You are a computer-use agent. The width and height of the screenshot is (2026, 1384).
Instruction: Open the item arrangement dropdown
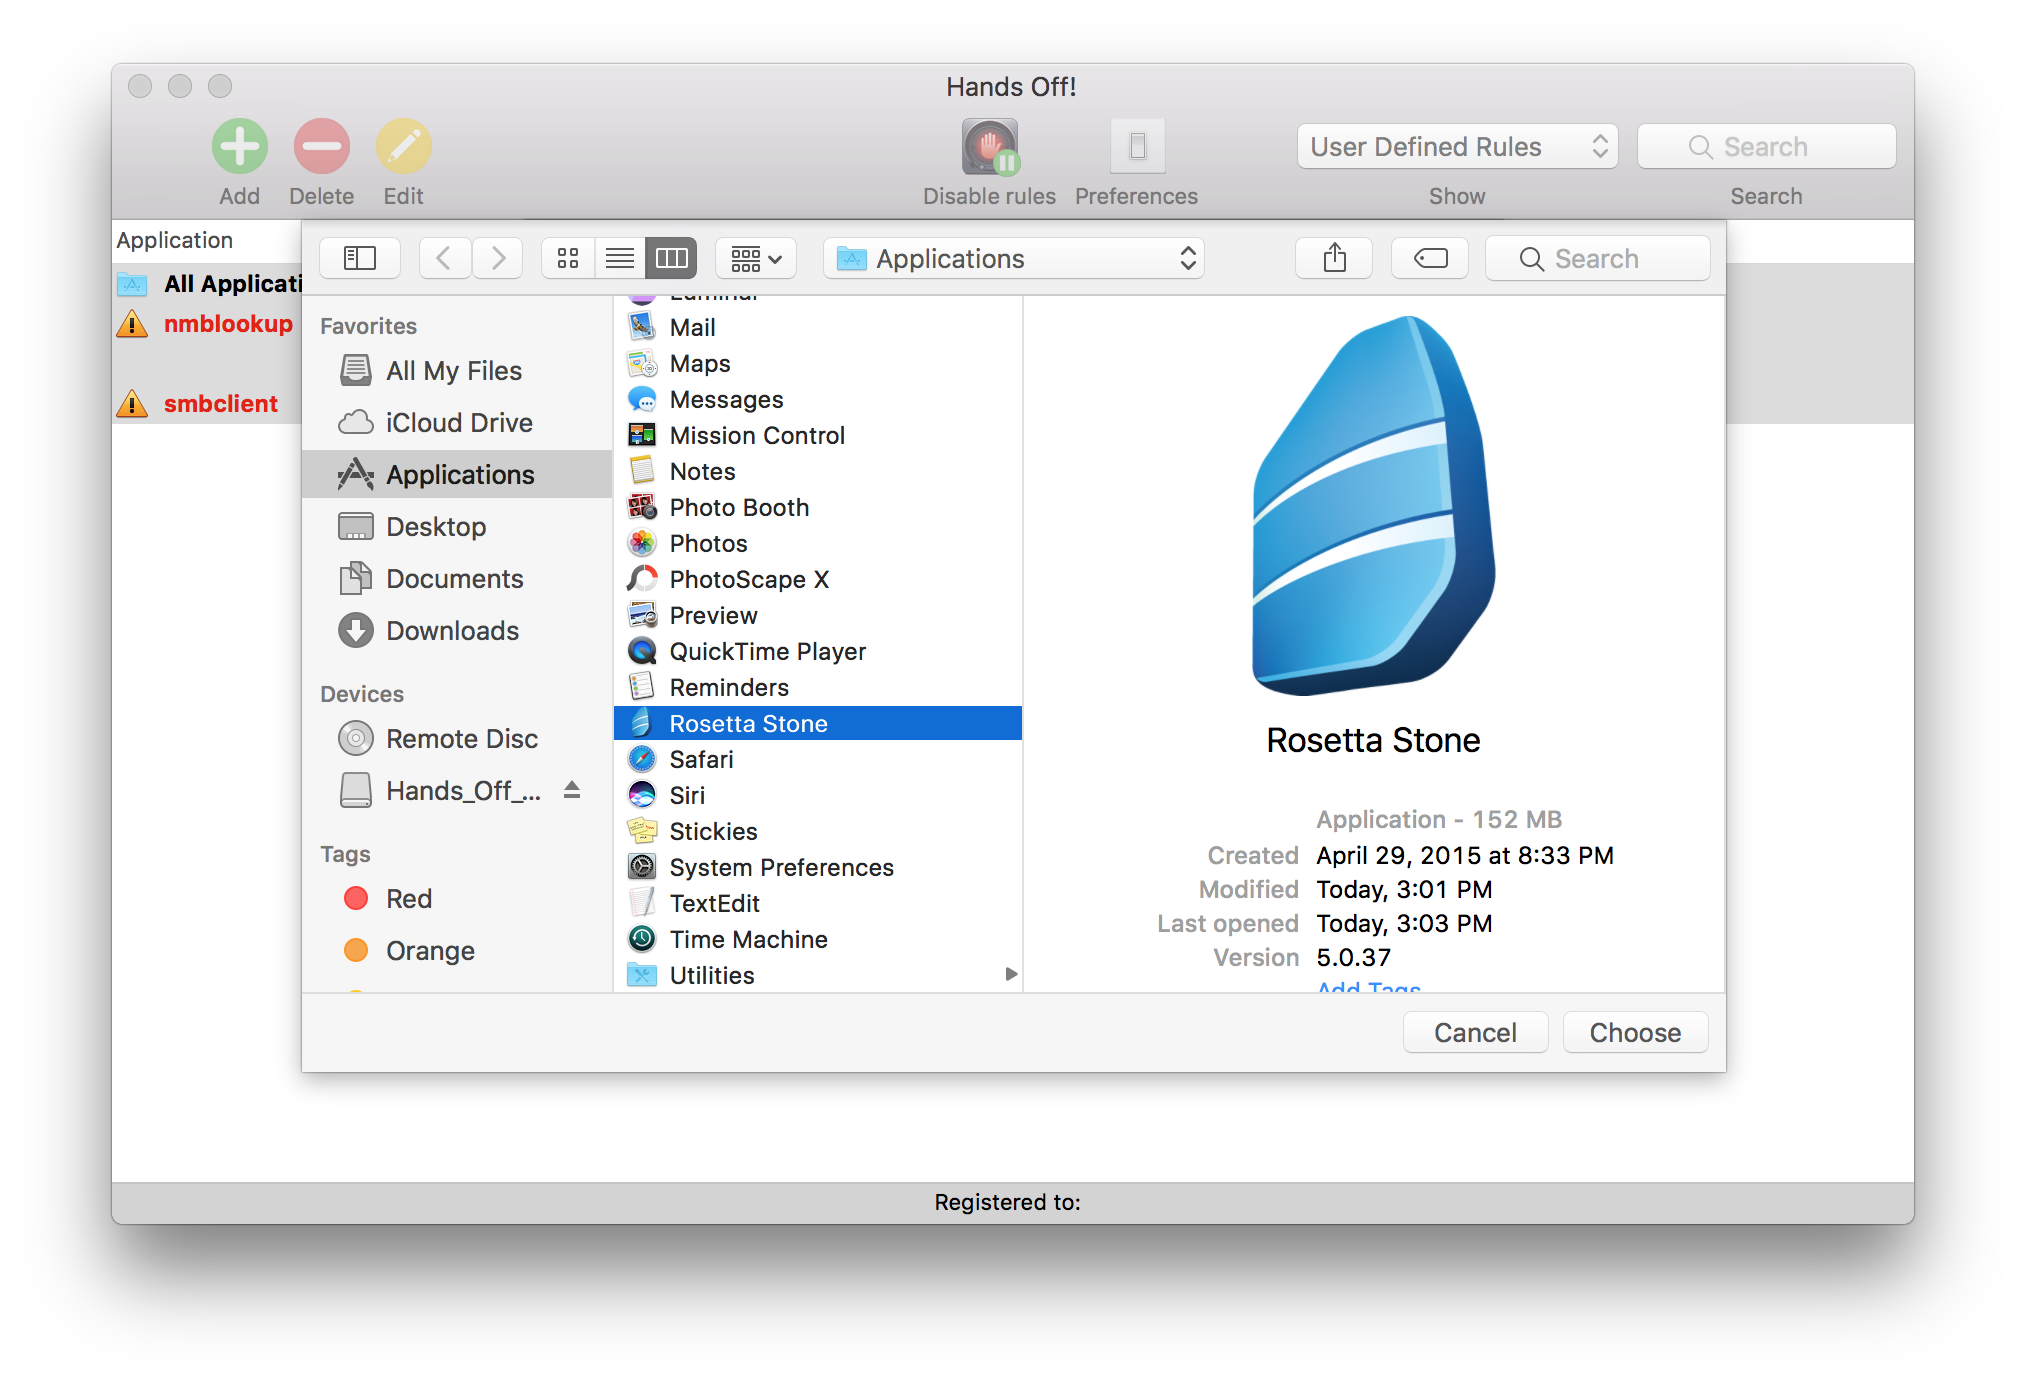point(756,259)
